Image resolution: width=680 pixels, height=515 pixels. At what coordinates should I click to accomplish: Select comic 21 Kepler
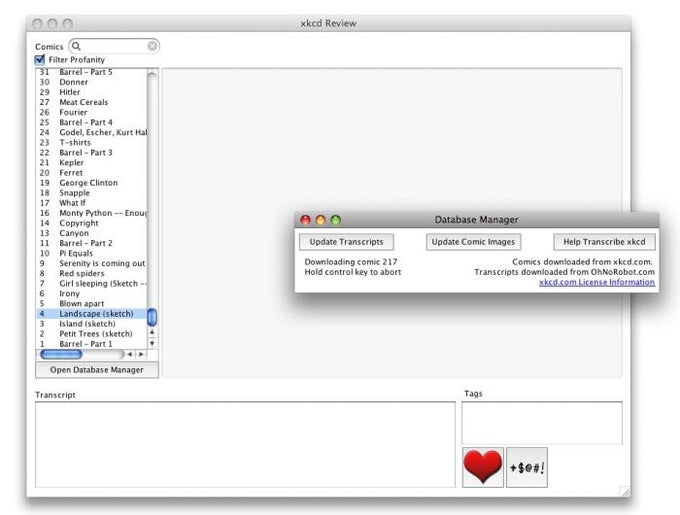tap(92, 163)
